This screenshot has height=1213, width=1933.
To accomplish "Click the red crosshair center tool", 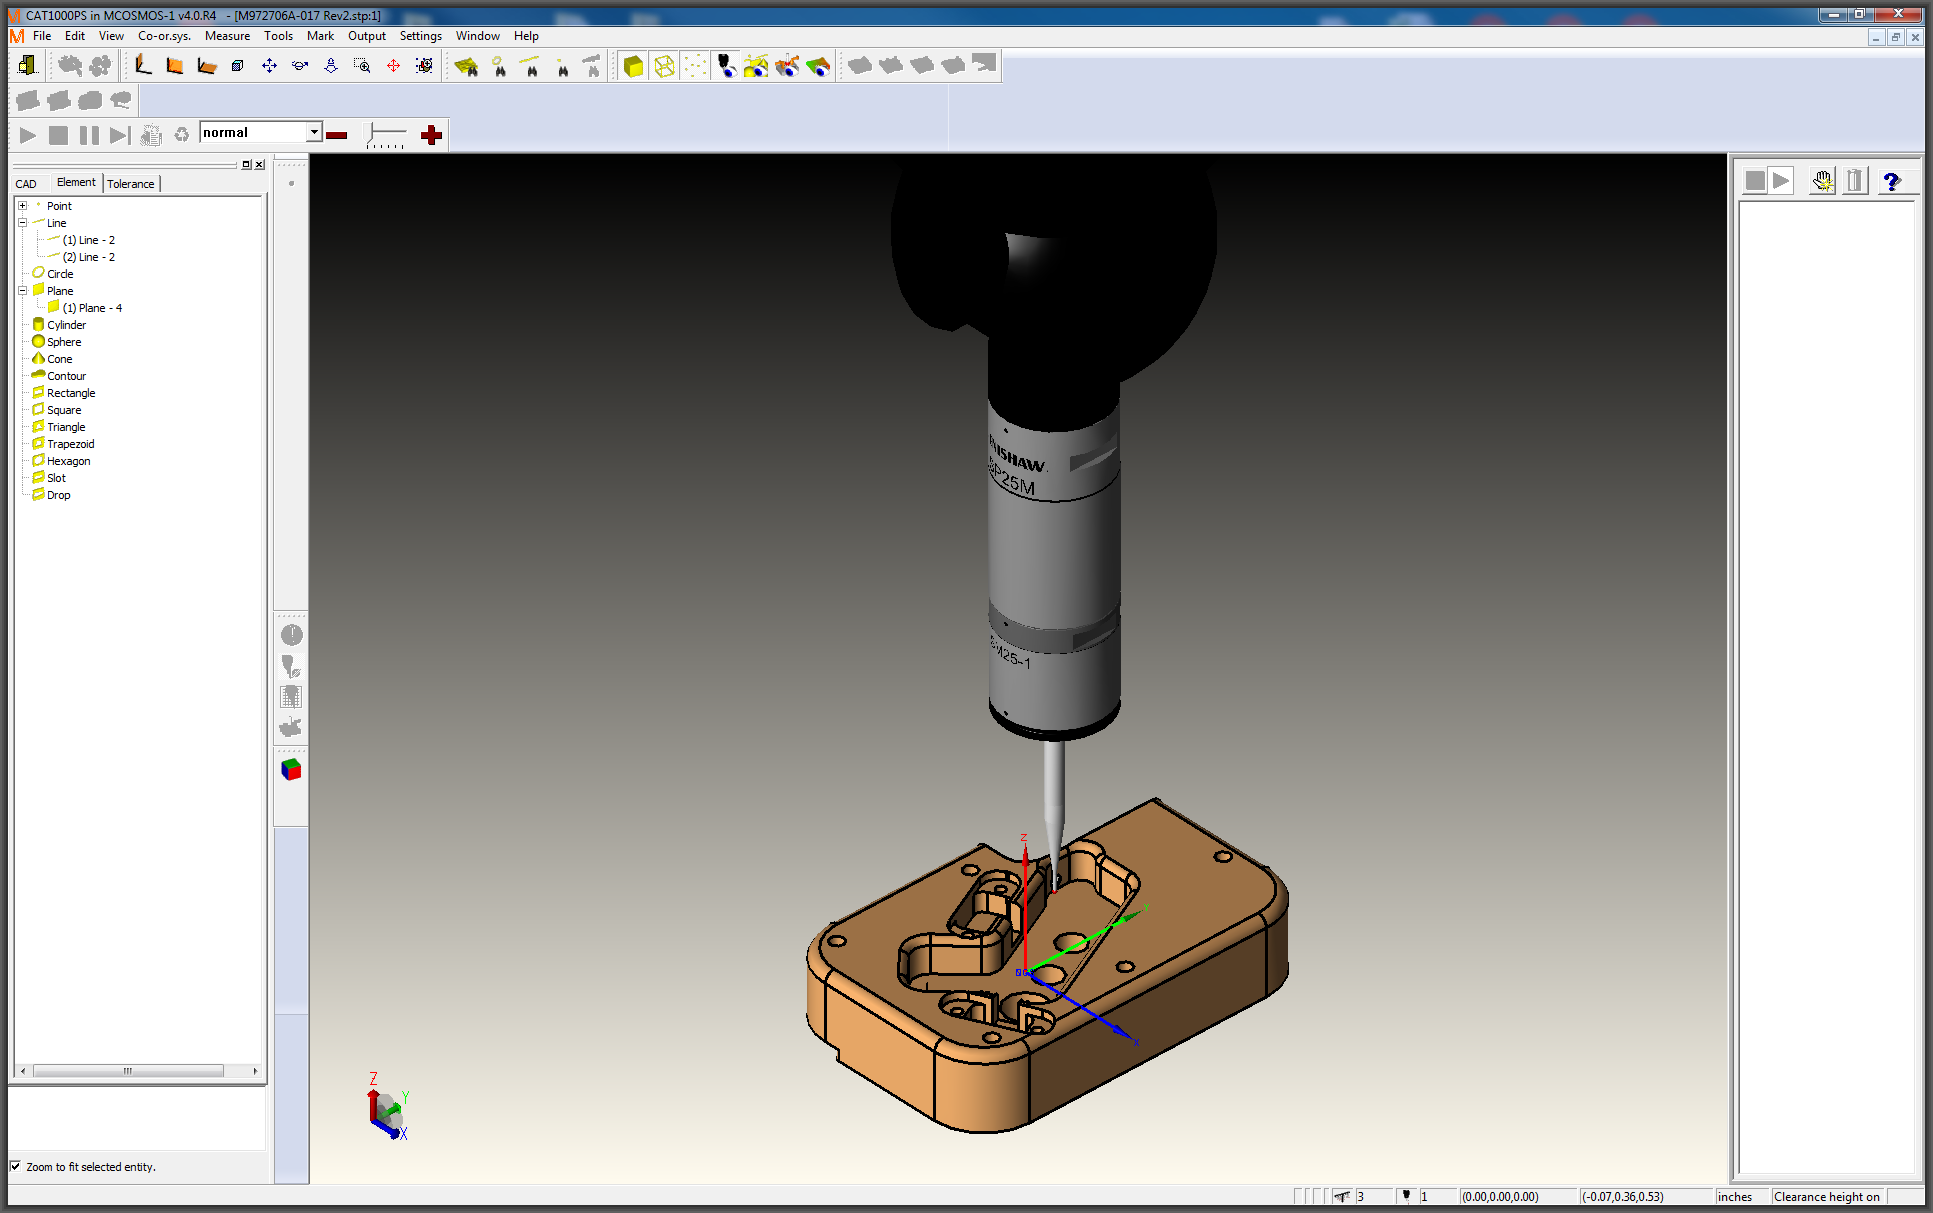I will 393,66.
